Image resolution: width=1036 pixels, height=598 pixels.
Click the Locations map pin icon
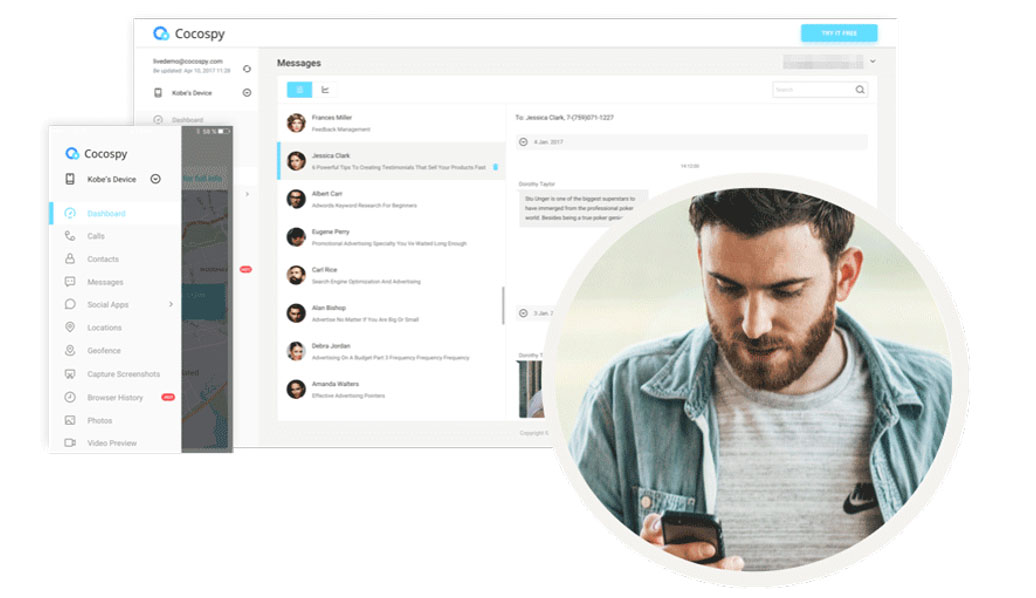(x=70, y=327)
